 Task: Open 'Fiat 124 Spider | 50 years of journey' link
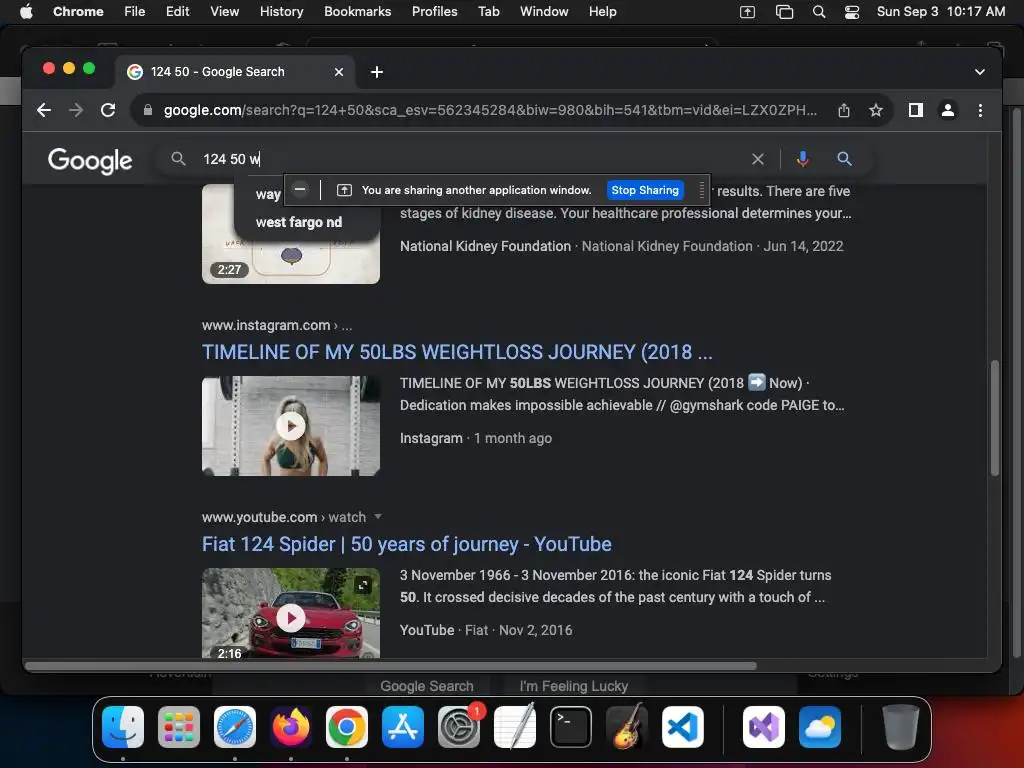coord(406,544)
